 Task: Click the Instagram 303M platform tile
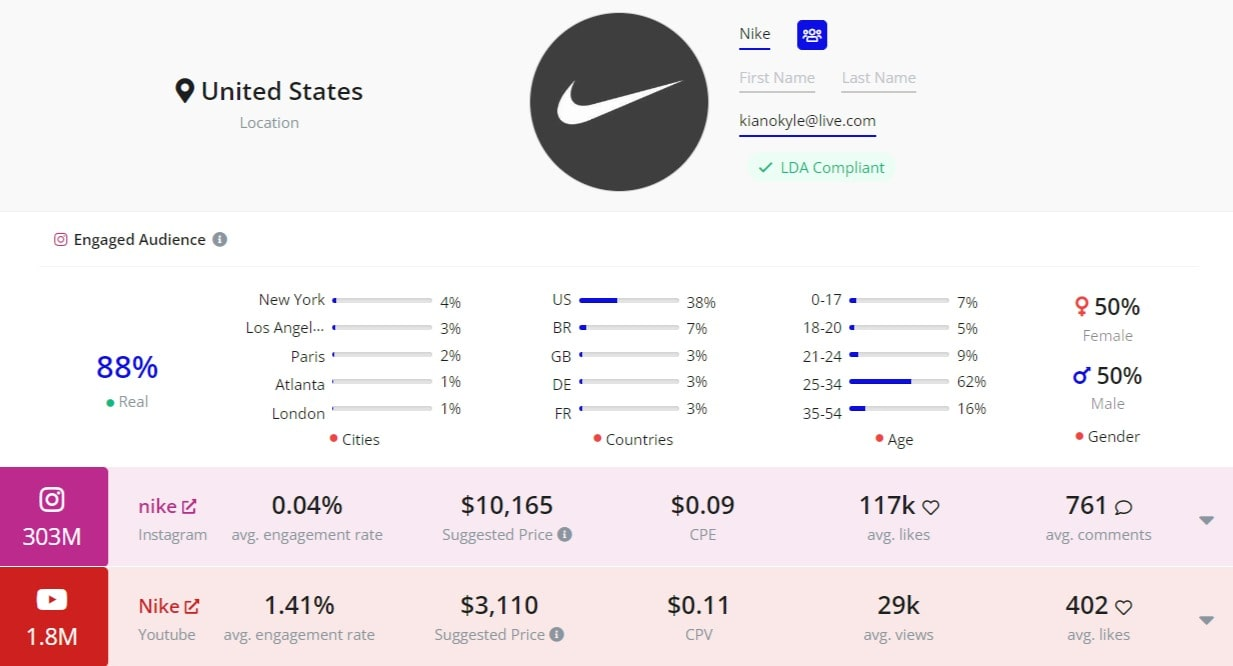click(53, 517)
